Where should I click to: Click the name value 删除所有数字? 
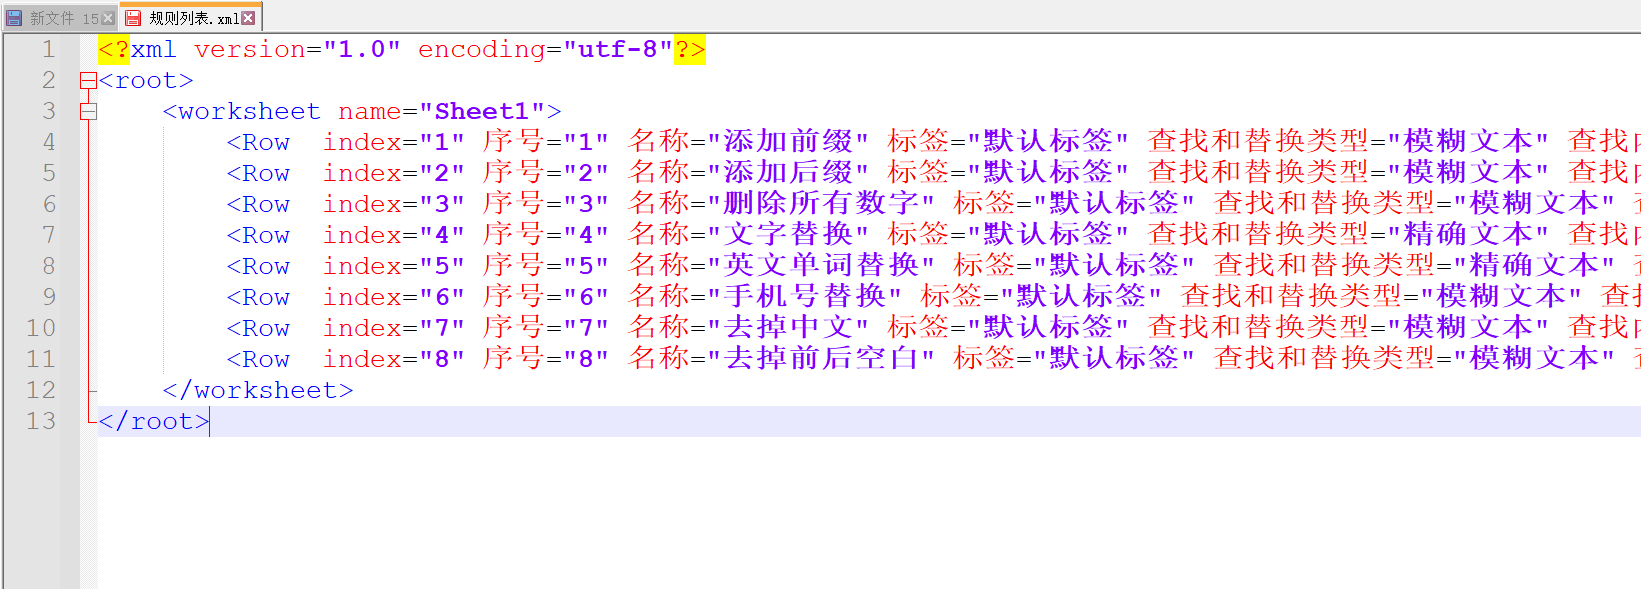point(821,204)
